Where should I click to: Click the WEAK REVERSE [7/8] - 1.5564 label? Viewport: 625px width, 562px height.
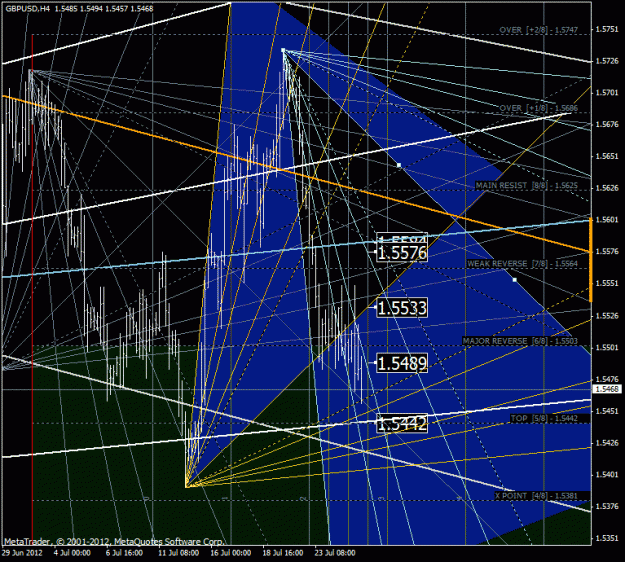click(x=522, y=264)
